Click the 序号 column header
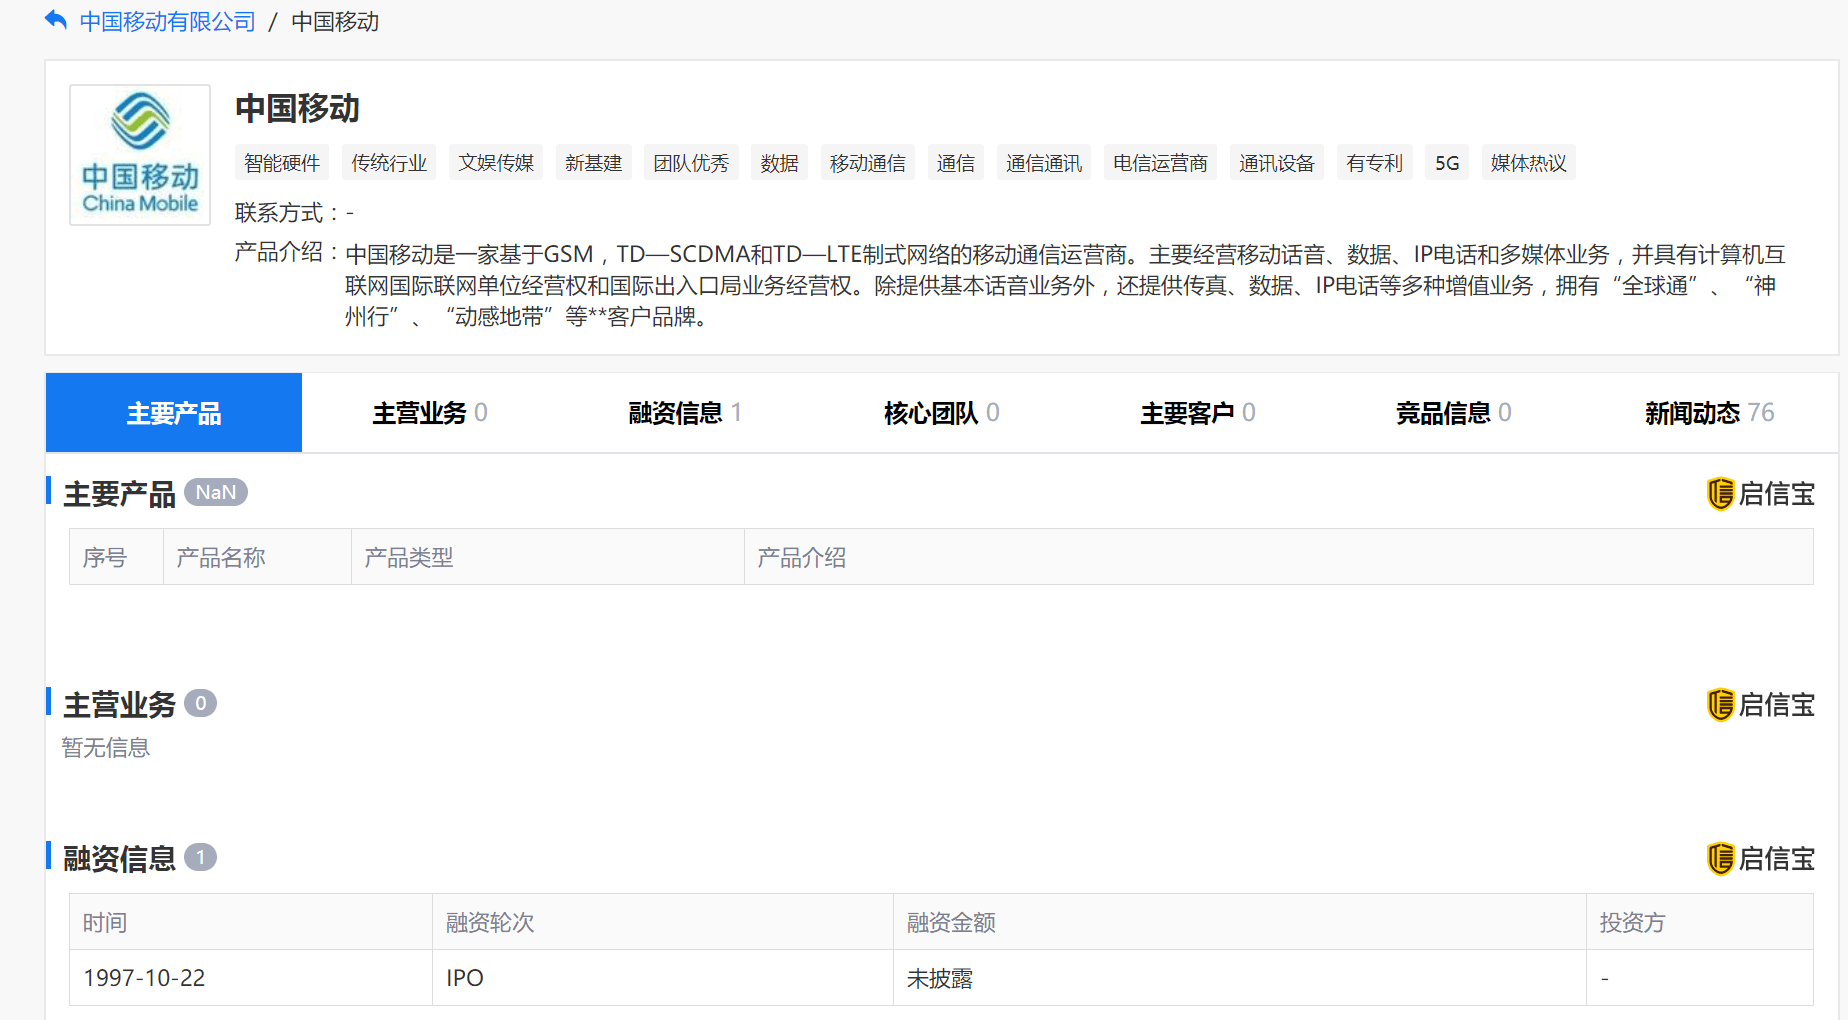 pyautogui.click(x=116, y=557)
